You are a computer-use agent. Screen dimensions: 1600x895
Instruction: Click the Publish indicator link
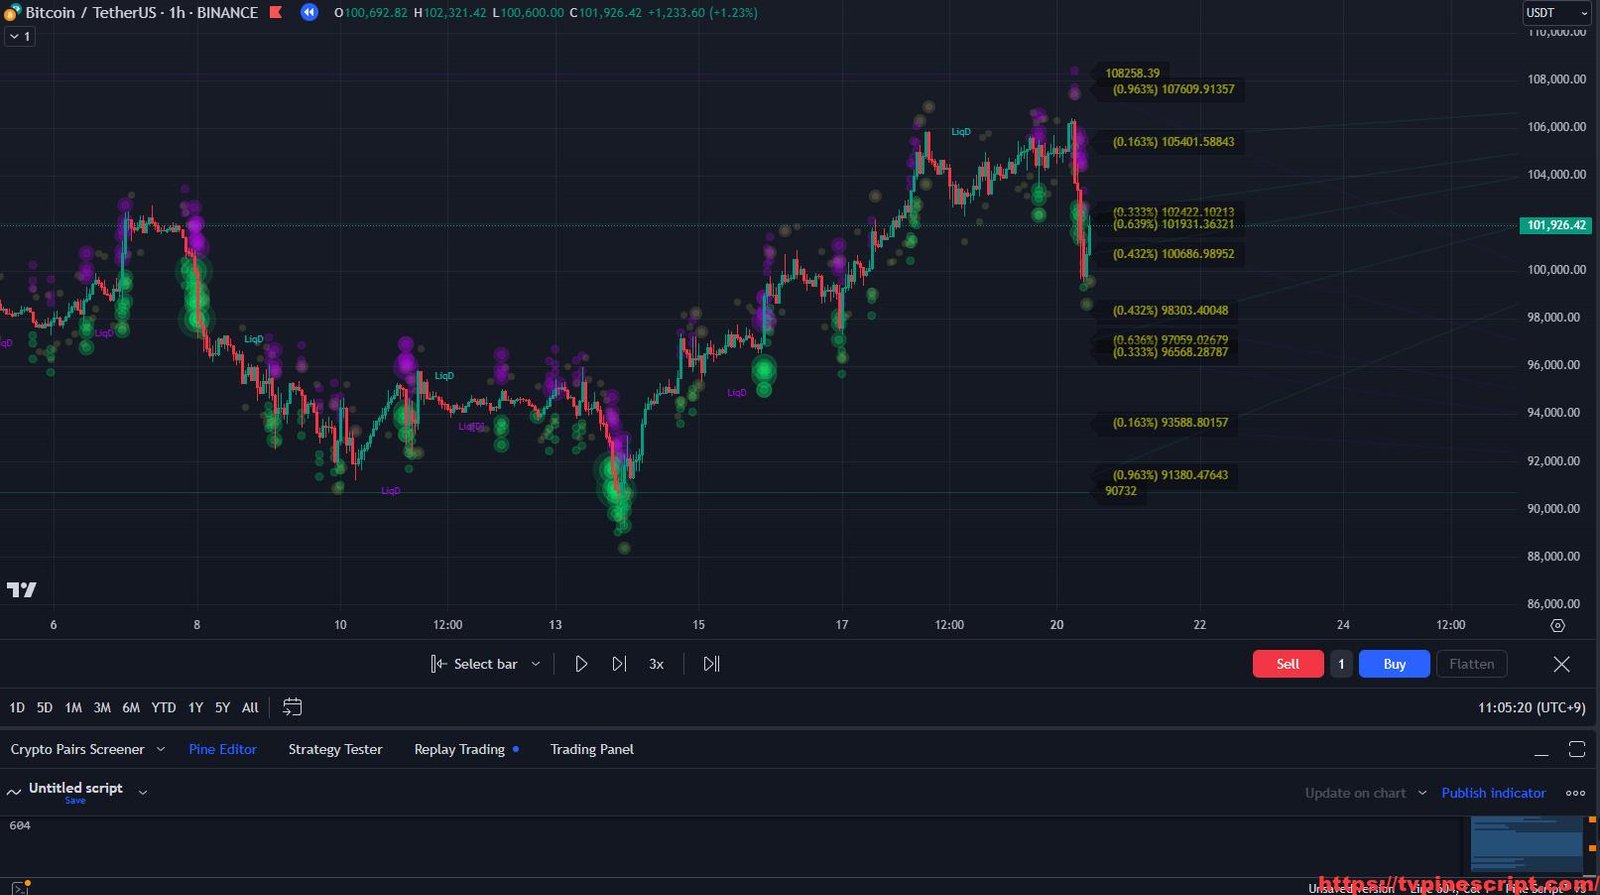point(1493,793)
